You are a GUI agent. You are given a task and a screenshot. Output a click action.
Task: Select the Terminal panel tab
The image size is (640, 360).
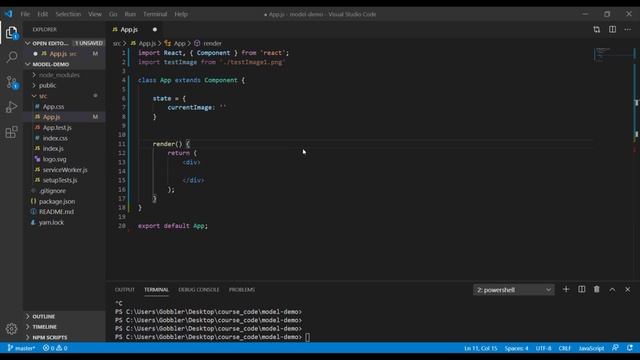pyautogui.click(x=156, y=289)
